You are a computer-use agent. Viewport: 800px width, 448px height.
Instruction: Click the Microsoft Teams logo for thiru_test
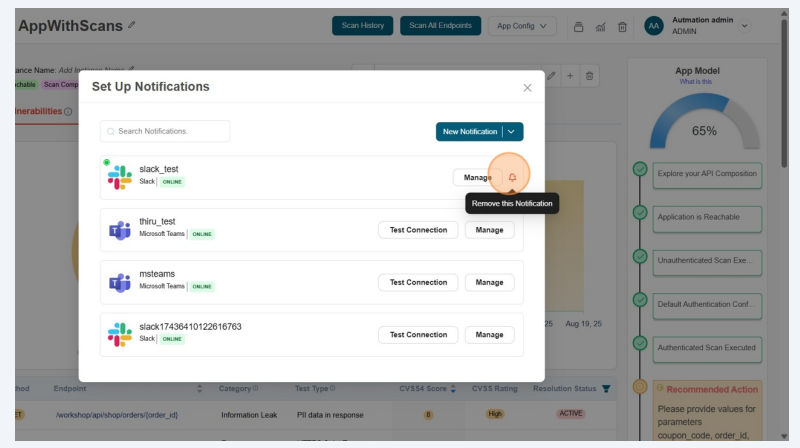(x=120, y=230)
